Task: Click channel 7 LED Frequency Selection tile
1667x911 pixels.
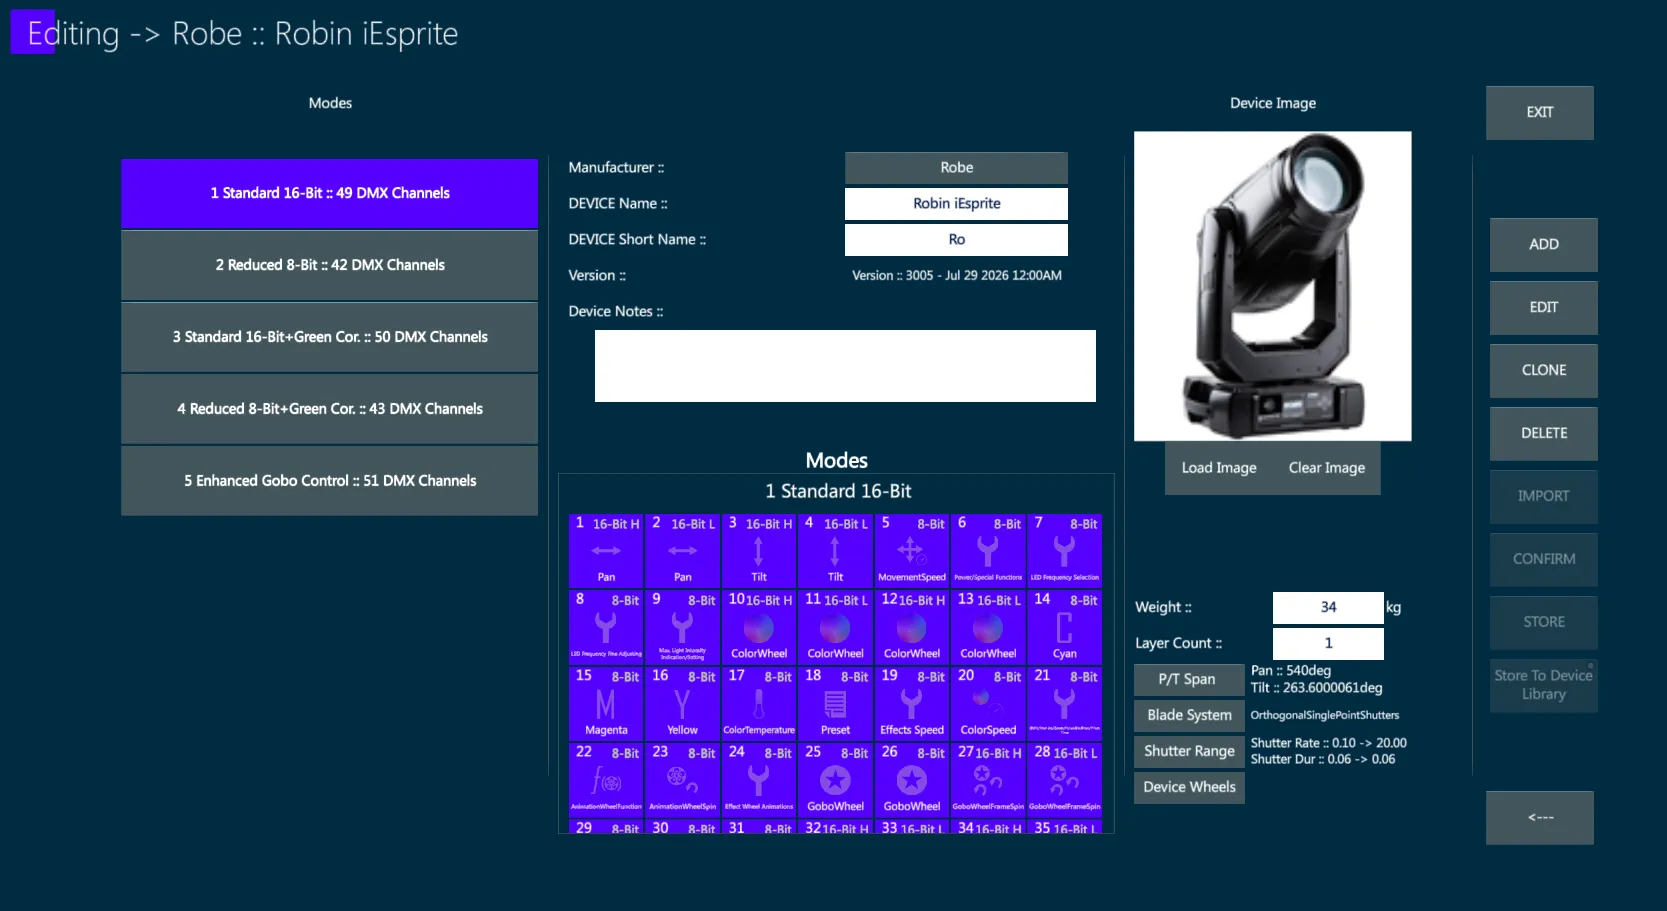Action: pyautogui.click(x=1064, y=550)
